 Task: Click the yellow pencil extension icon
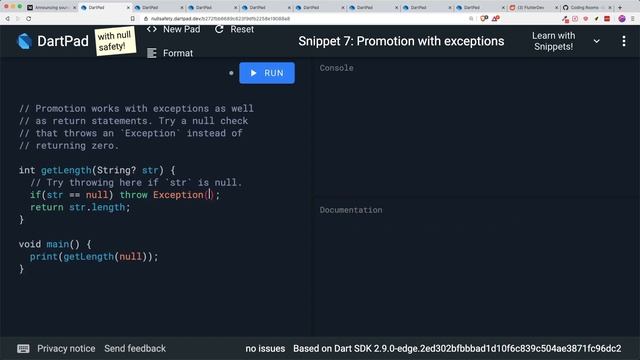point(596,19)
